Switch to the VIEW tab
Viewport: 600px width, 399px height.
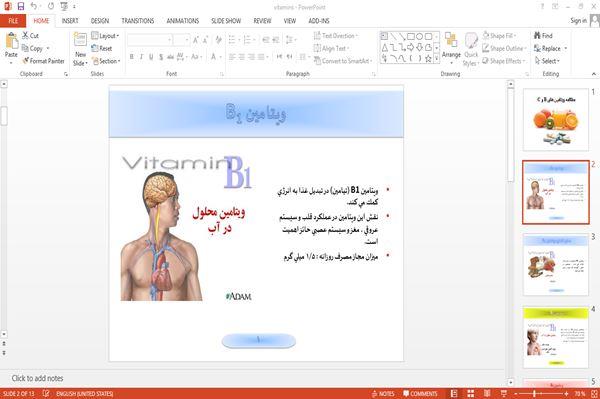290,21
